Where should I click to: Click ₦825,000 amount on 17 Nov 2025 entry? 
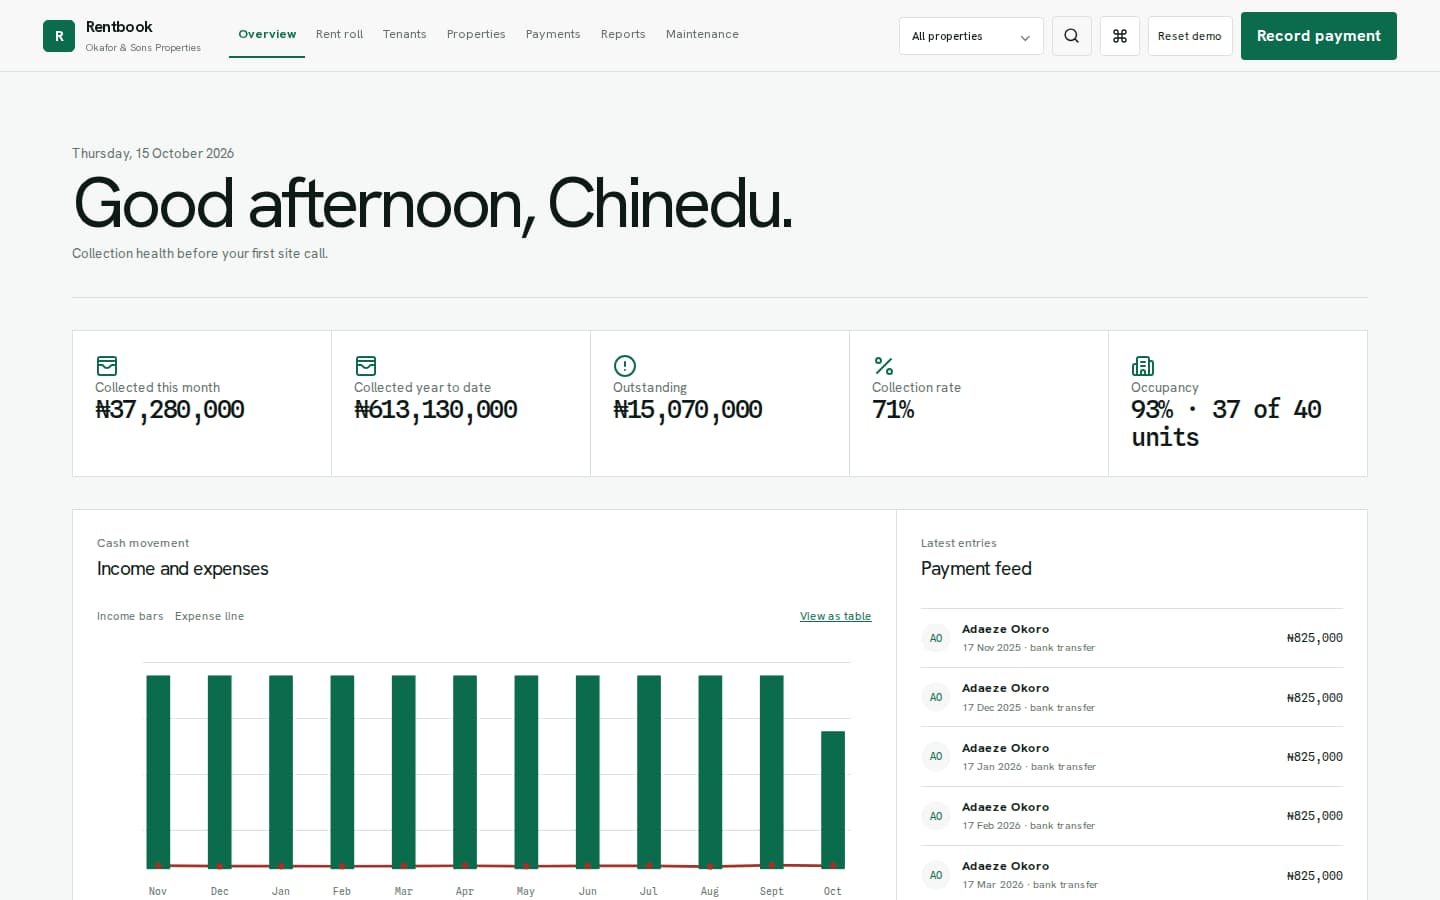click(1315, 638)
